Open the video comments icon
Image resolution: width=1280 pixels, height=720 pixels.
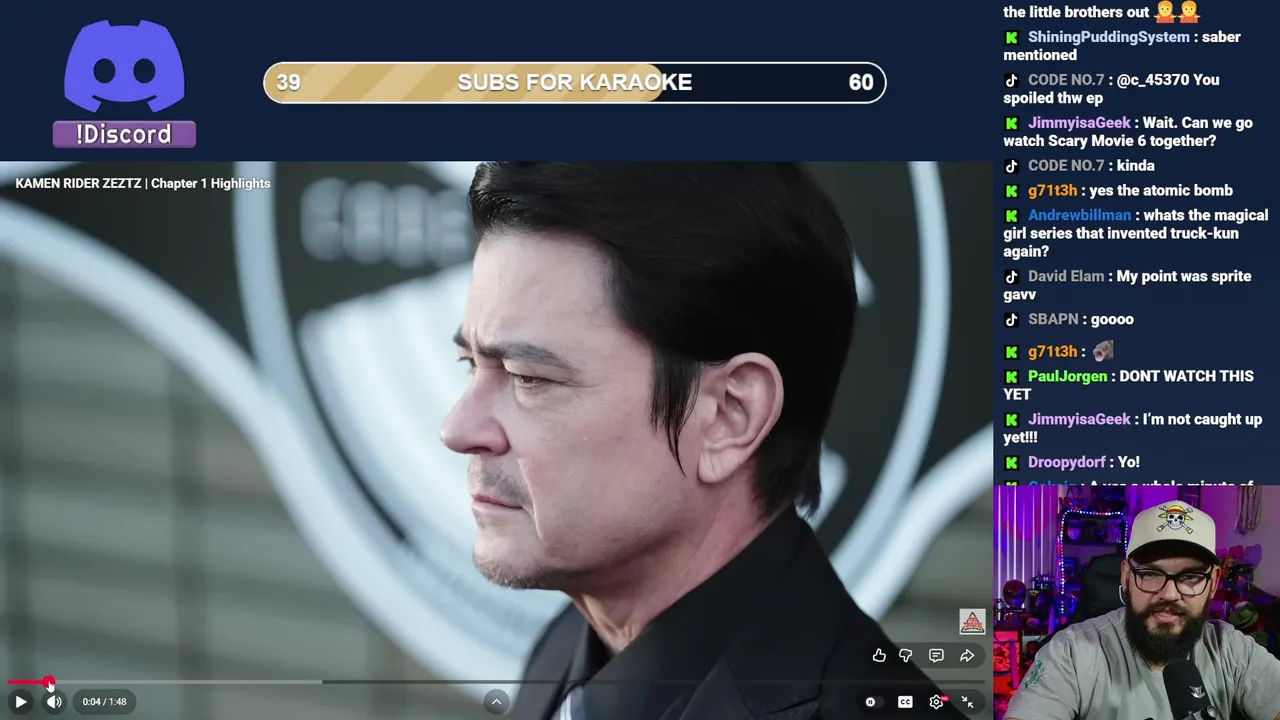936,656
